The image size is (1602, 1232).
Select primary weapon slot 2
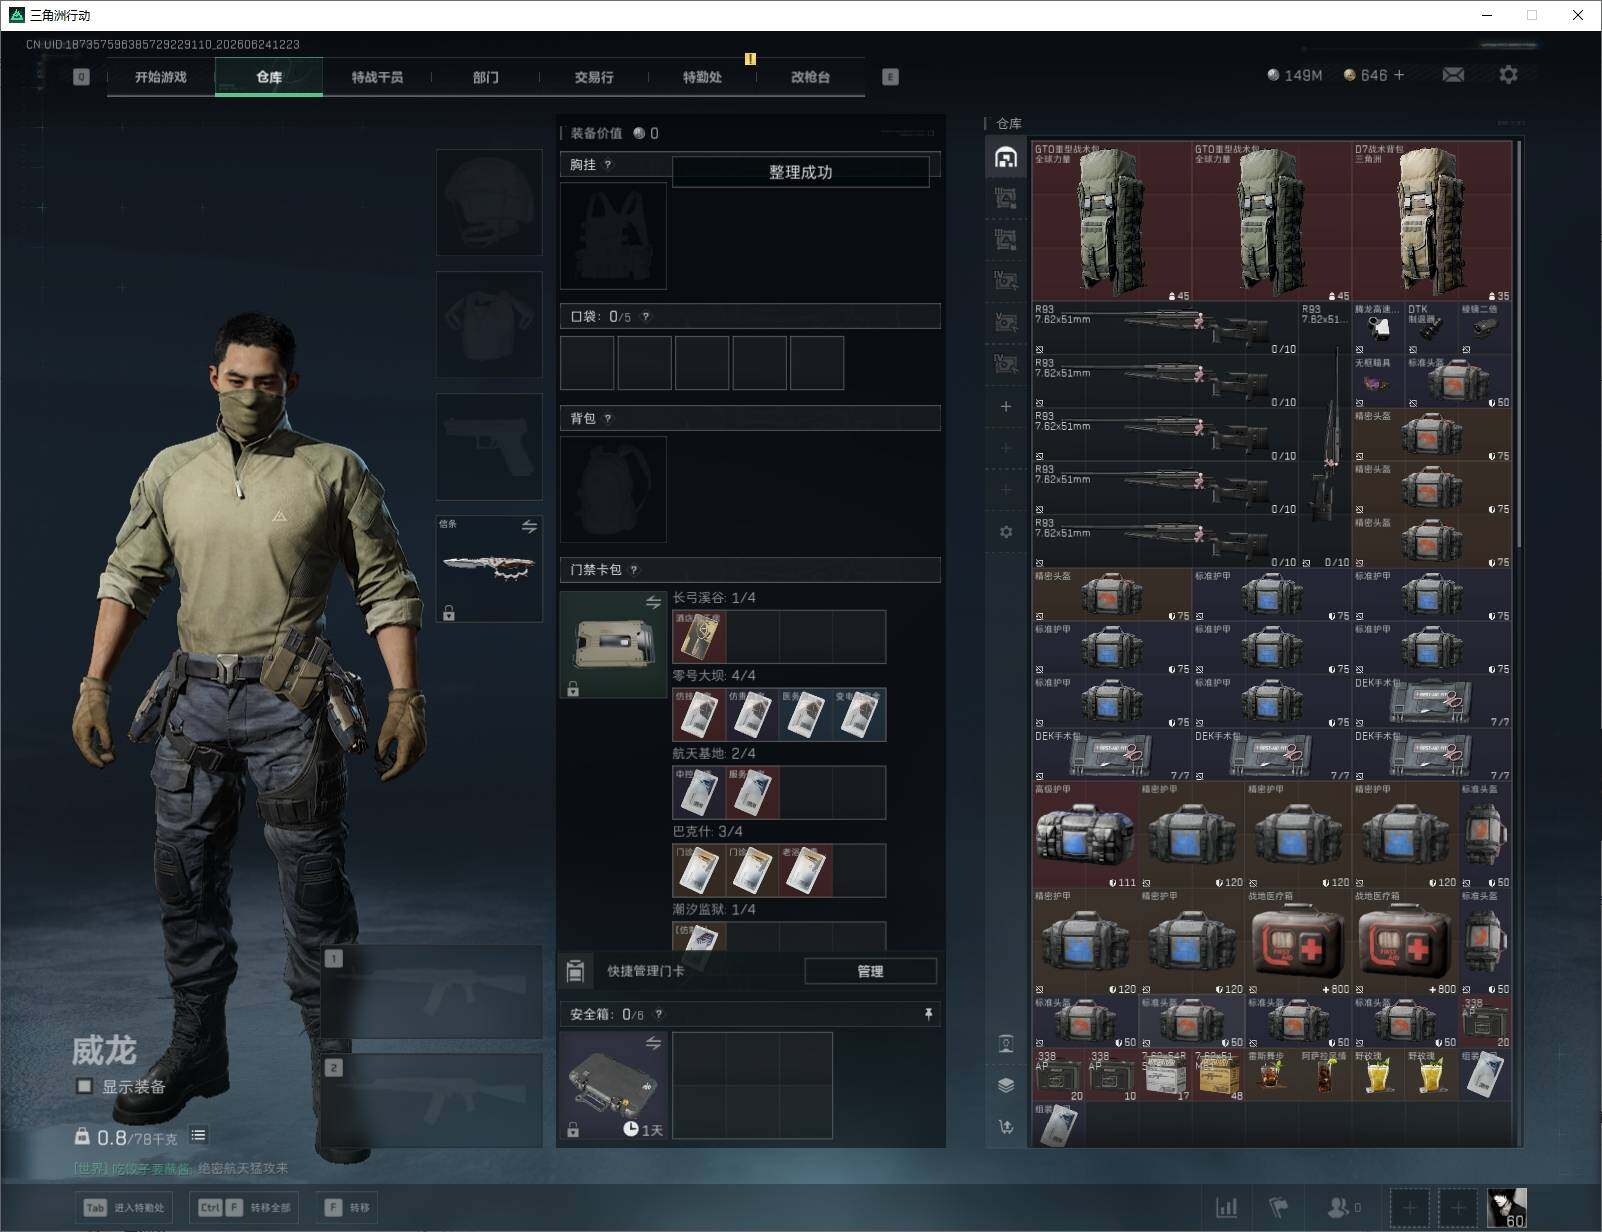click(x=431, y=1101)
